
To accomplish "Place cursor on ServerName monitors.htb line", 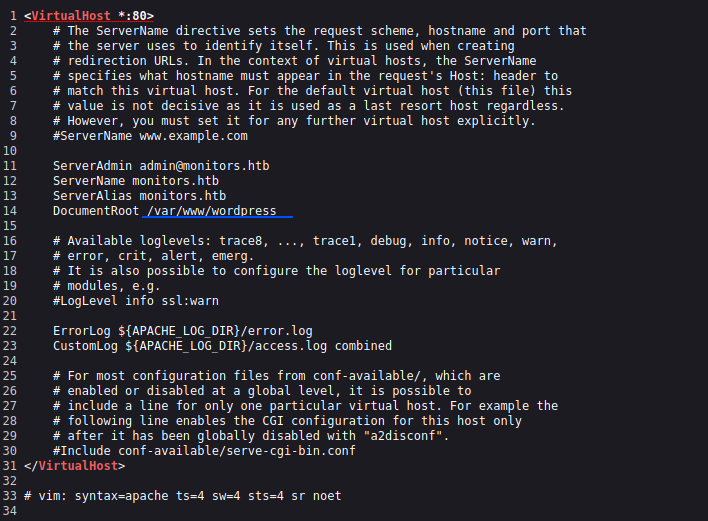I will point(135,180).
